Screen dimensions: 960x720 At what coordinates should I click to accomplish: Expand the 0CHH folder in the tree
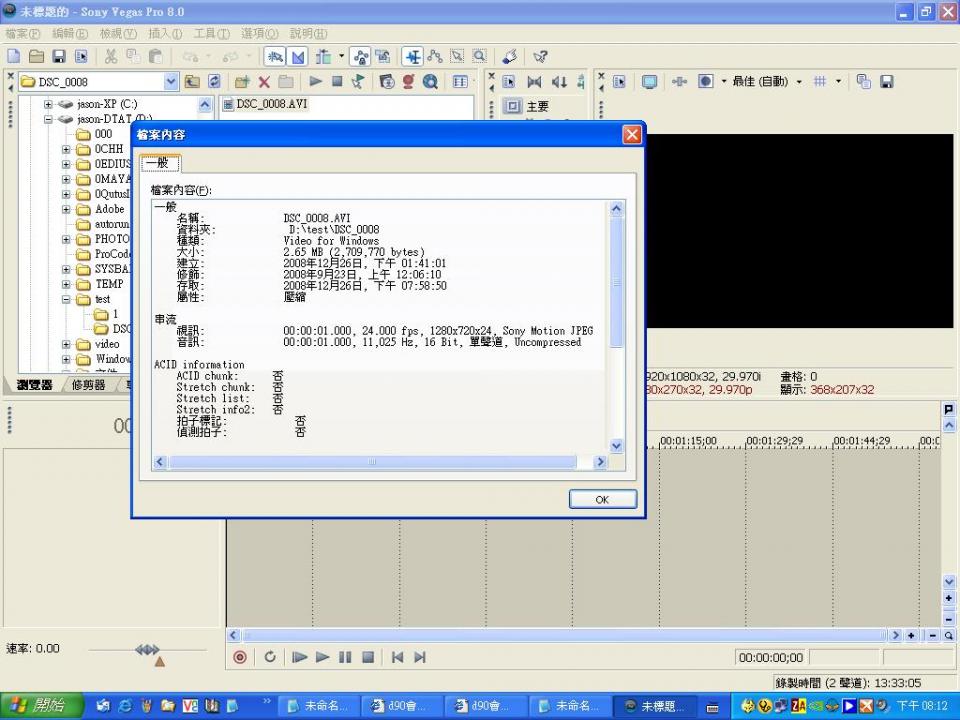pos(67,149)
